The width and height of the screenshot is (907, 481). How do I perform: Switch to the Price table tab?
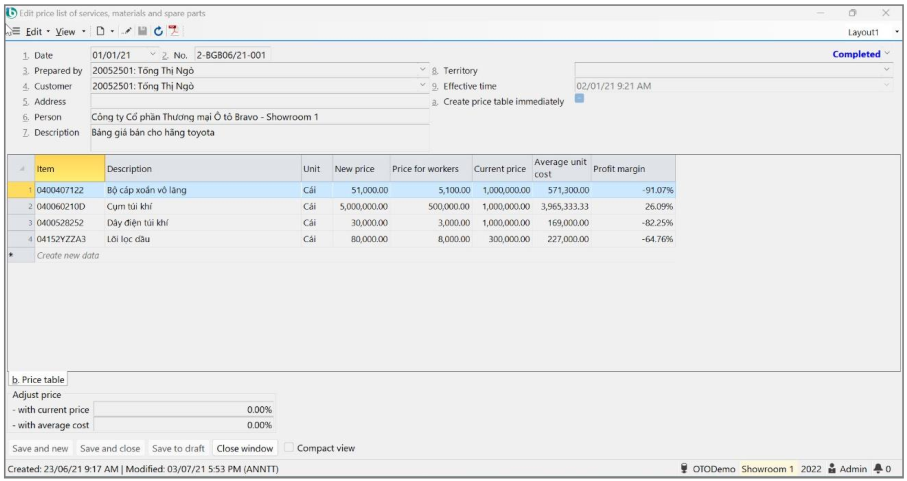[38, 380]
